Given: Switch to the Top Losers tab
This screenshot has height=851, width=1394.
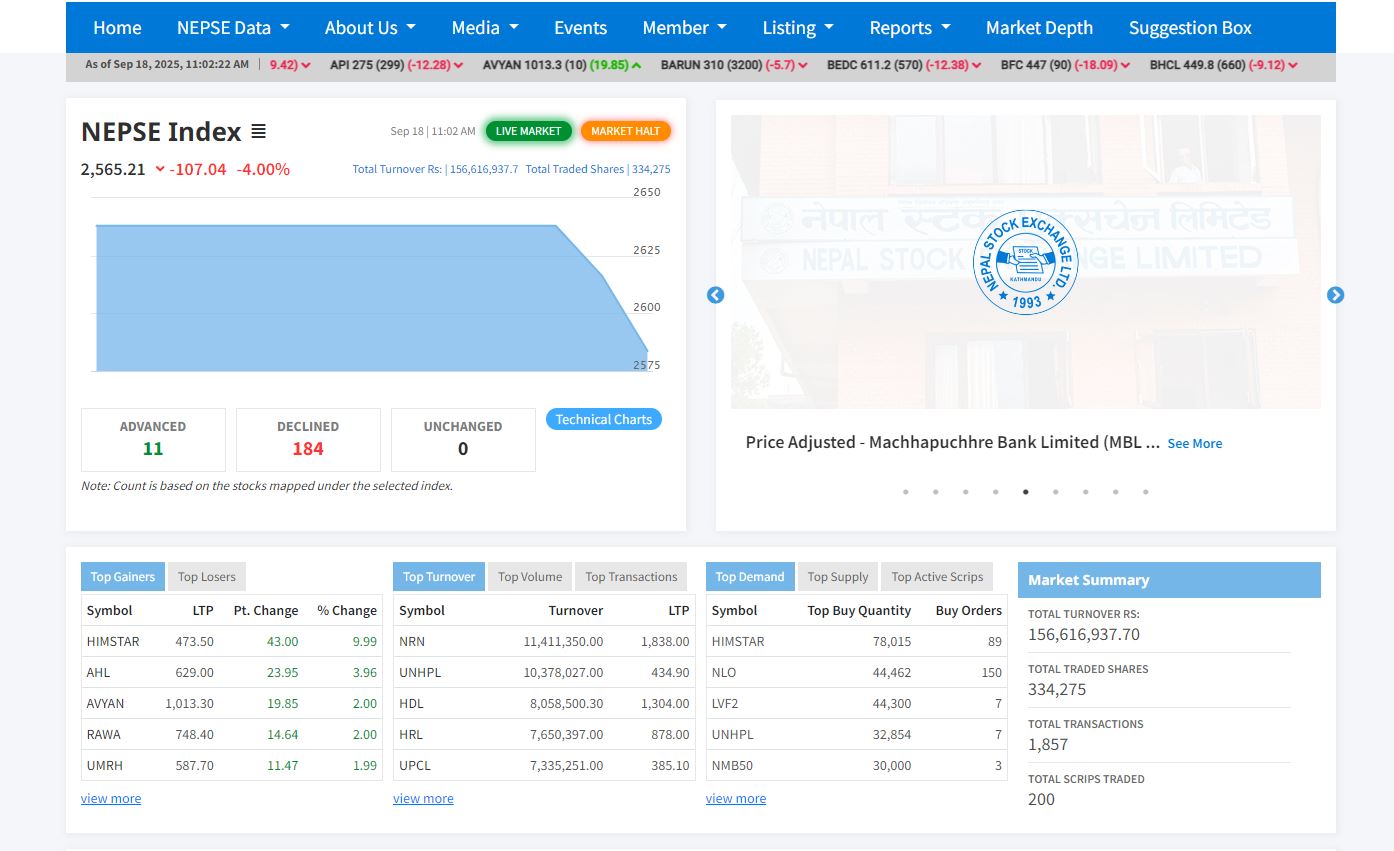Looking at the screenshot, I should click(x=207, y=577).
